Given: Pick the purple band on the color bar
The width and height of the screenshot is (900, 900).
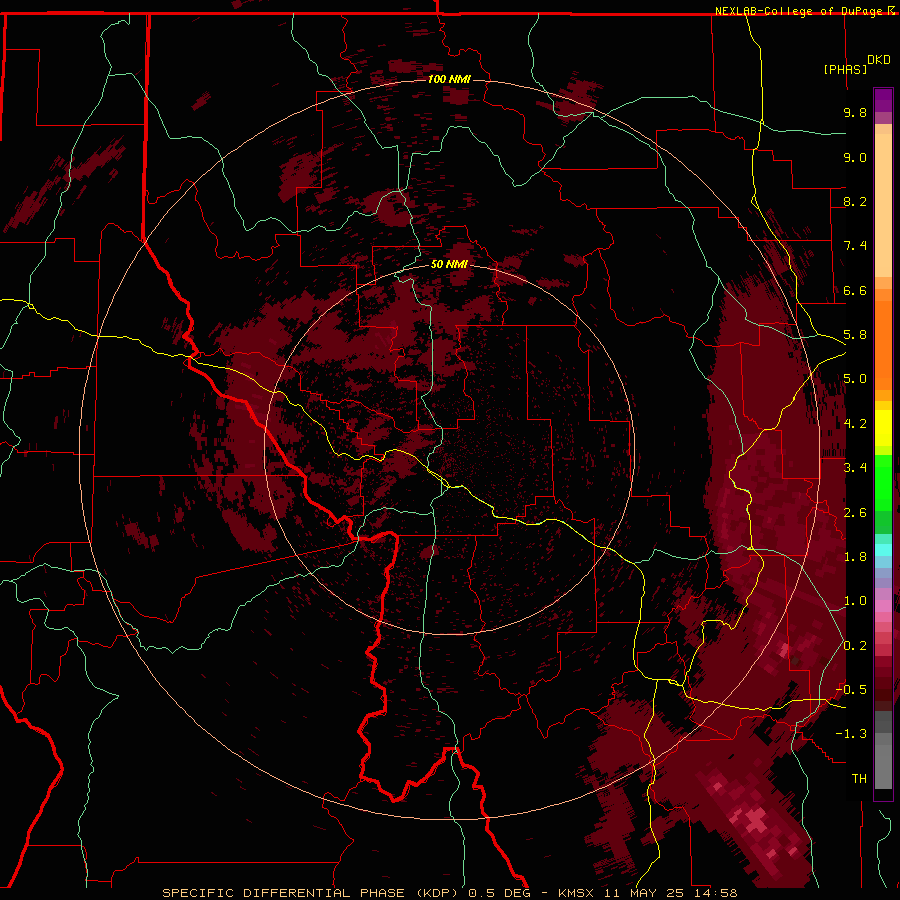Looking at the screenshot, I should 883,100.
